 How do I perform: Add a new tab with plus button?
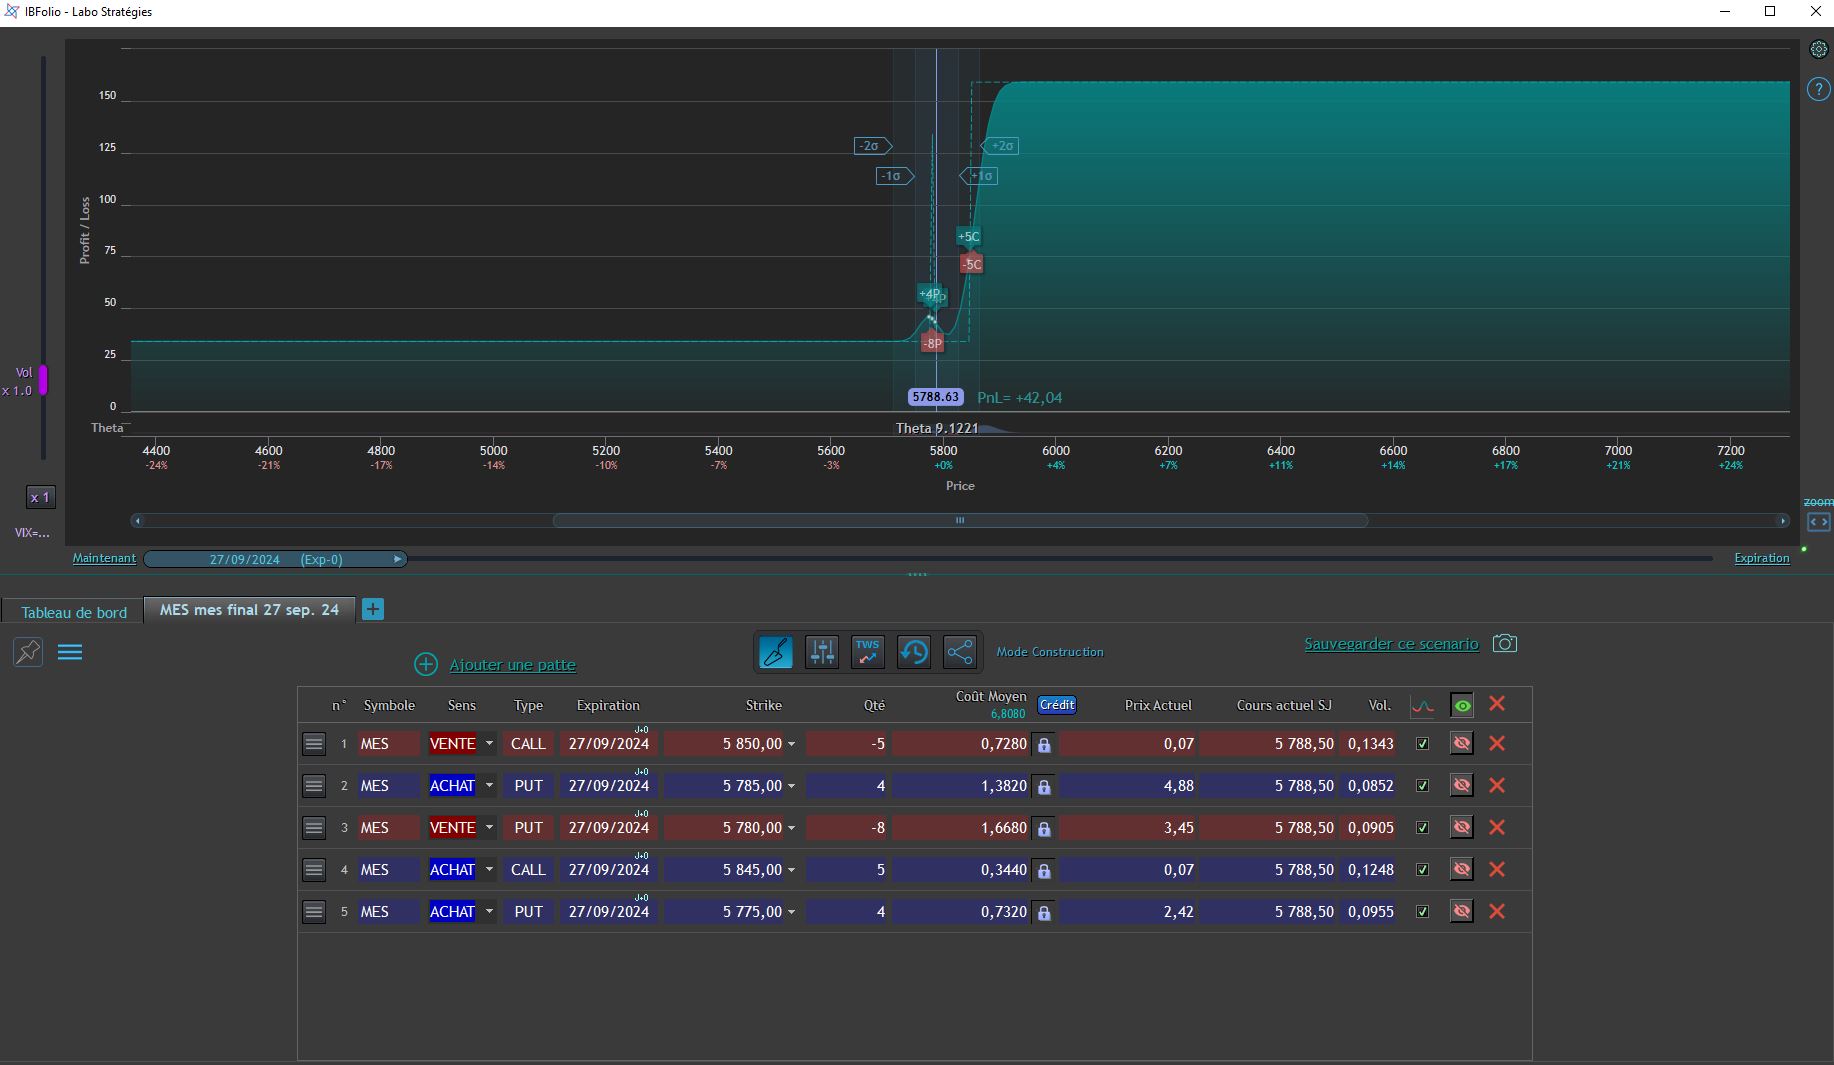(x=373, y=609)
